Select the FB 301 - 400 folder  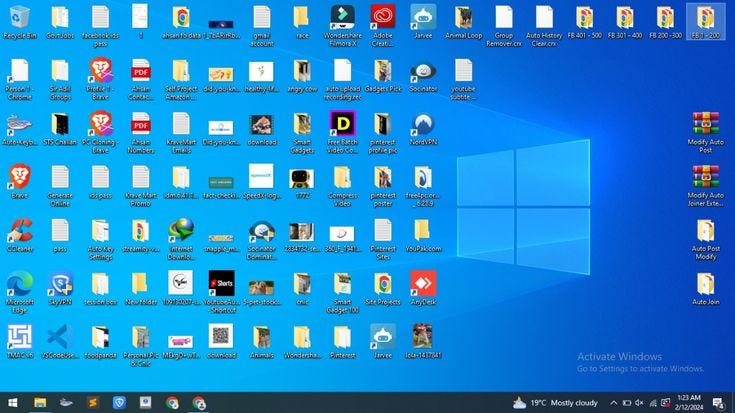click(625, 22)
